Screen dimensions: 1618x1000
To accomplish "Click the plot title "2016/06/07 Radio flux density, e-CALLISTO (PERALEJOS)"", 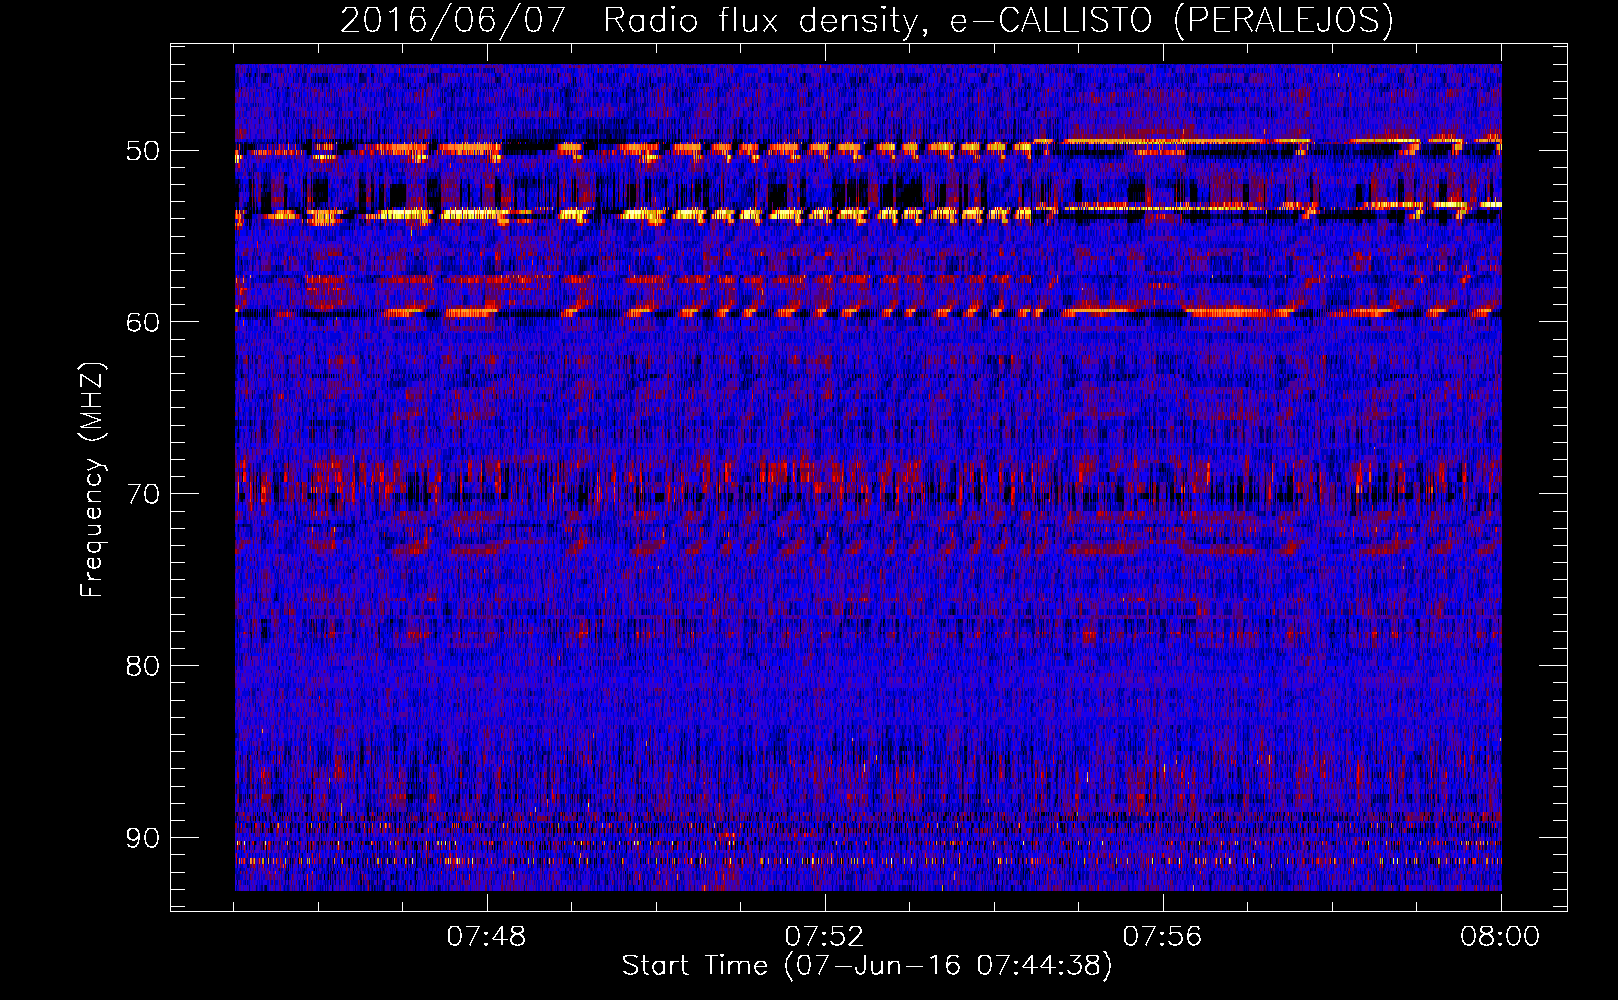I will [x=867, y=20].
